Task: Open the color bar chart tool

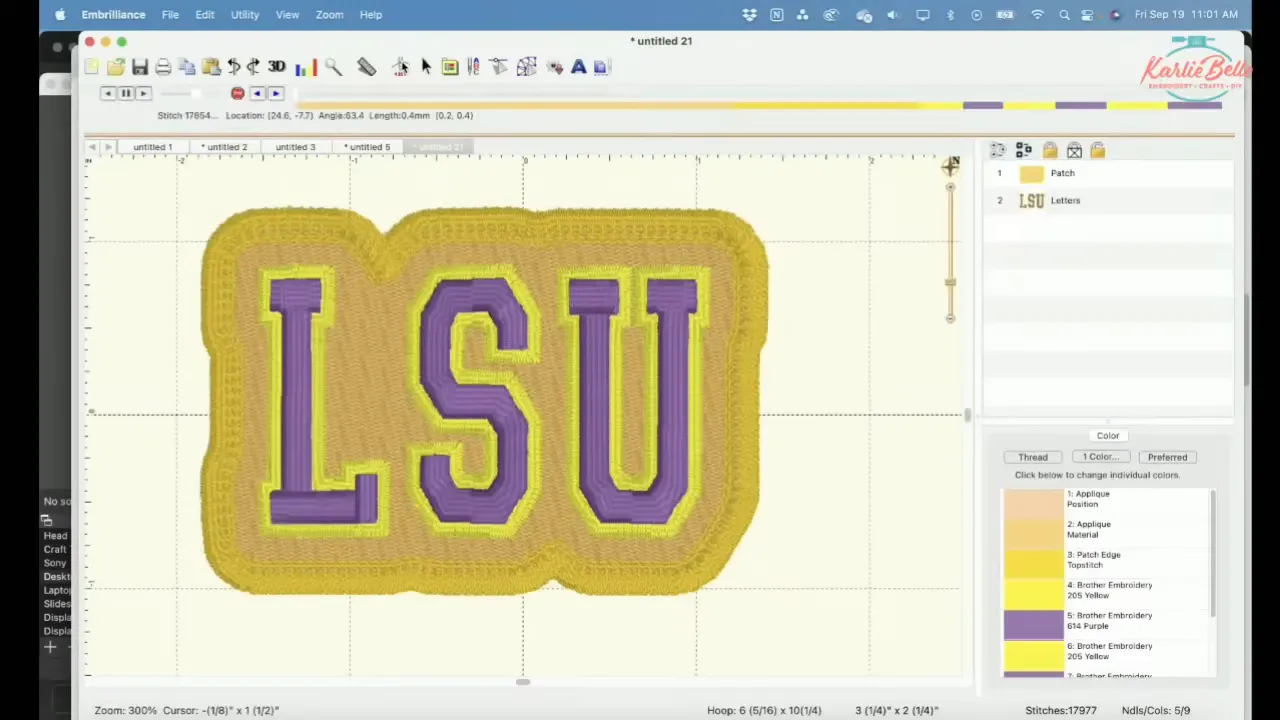Action: tap(306, 67)
